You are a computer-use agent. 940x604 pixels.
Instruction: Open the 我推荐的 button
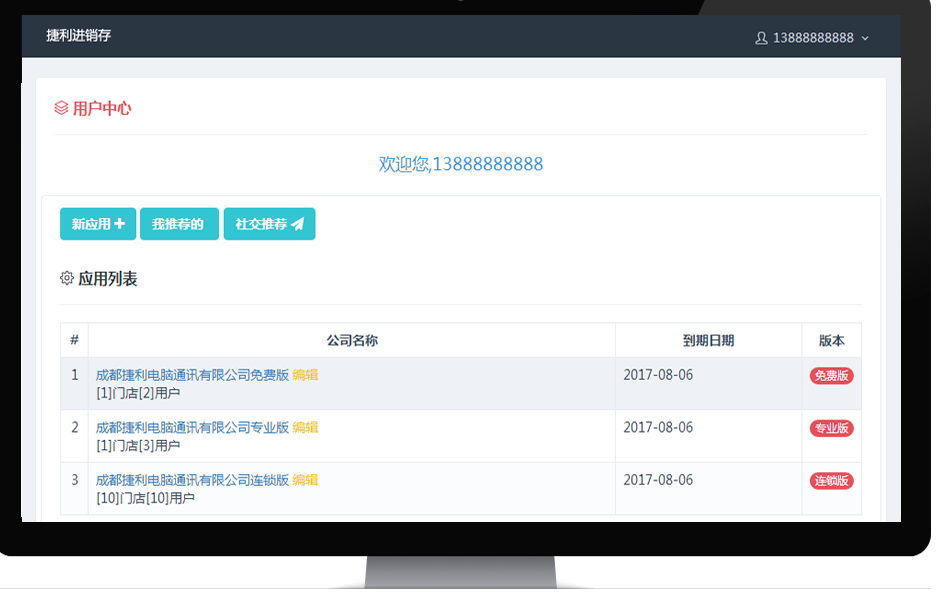coord(178,224)
